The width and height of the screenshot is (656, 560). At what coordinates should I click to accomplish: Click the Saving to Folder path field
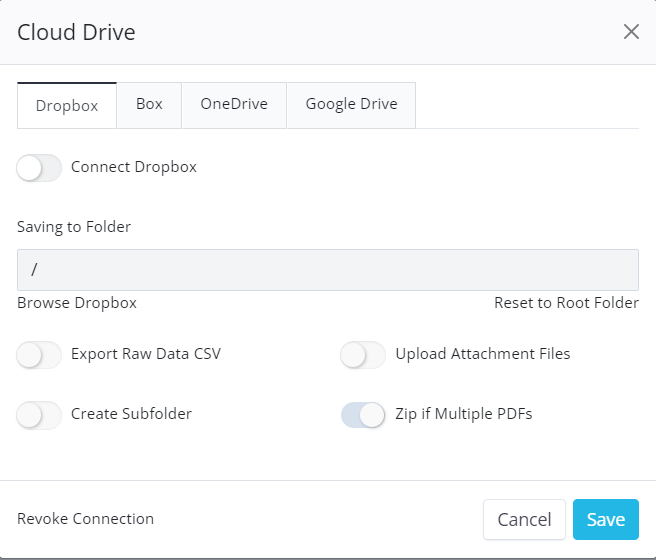click(x=328, y=270)
